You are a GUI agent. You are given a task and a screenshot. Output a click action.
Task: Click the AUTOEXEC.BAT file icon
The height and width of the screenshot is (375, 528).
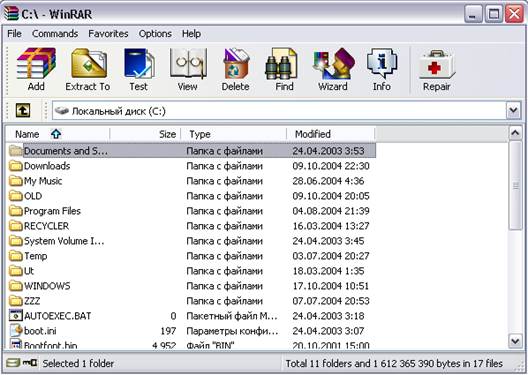coord(15,316)
